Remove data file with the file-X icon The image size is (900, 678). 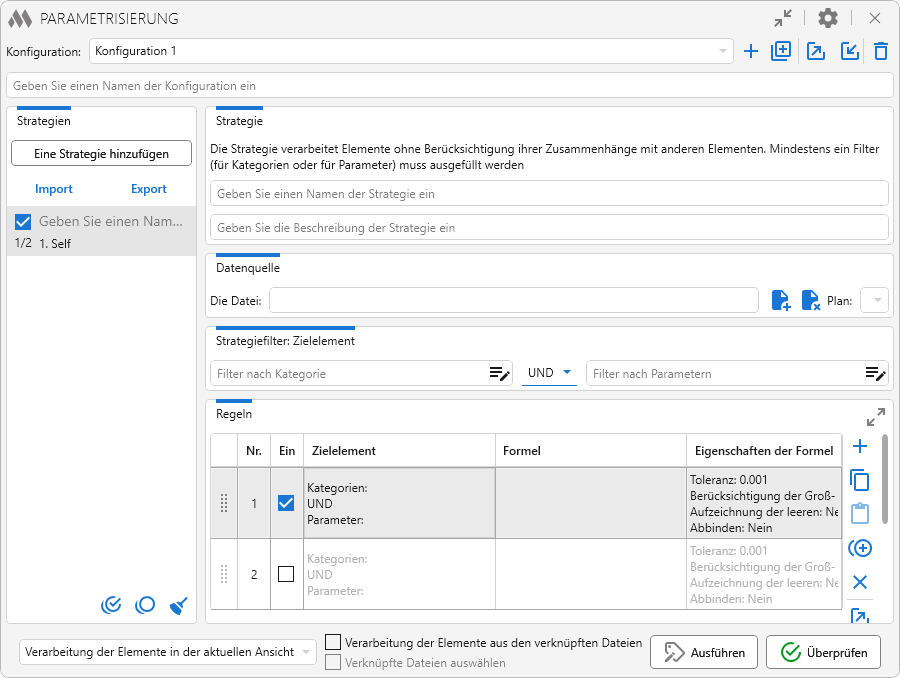(810, 300)
